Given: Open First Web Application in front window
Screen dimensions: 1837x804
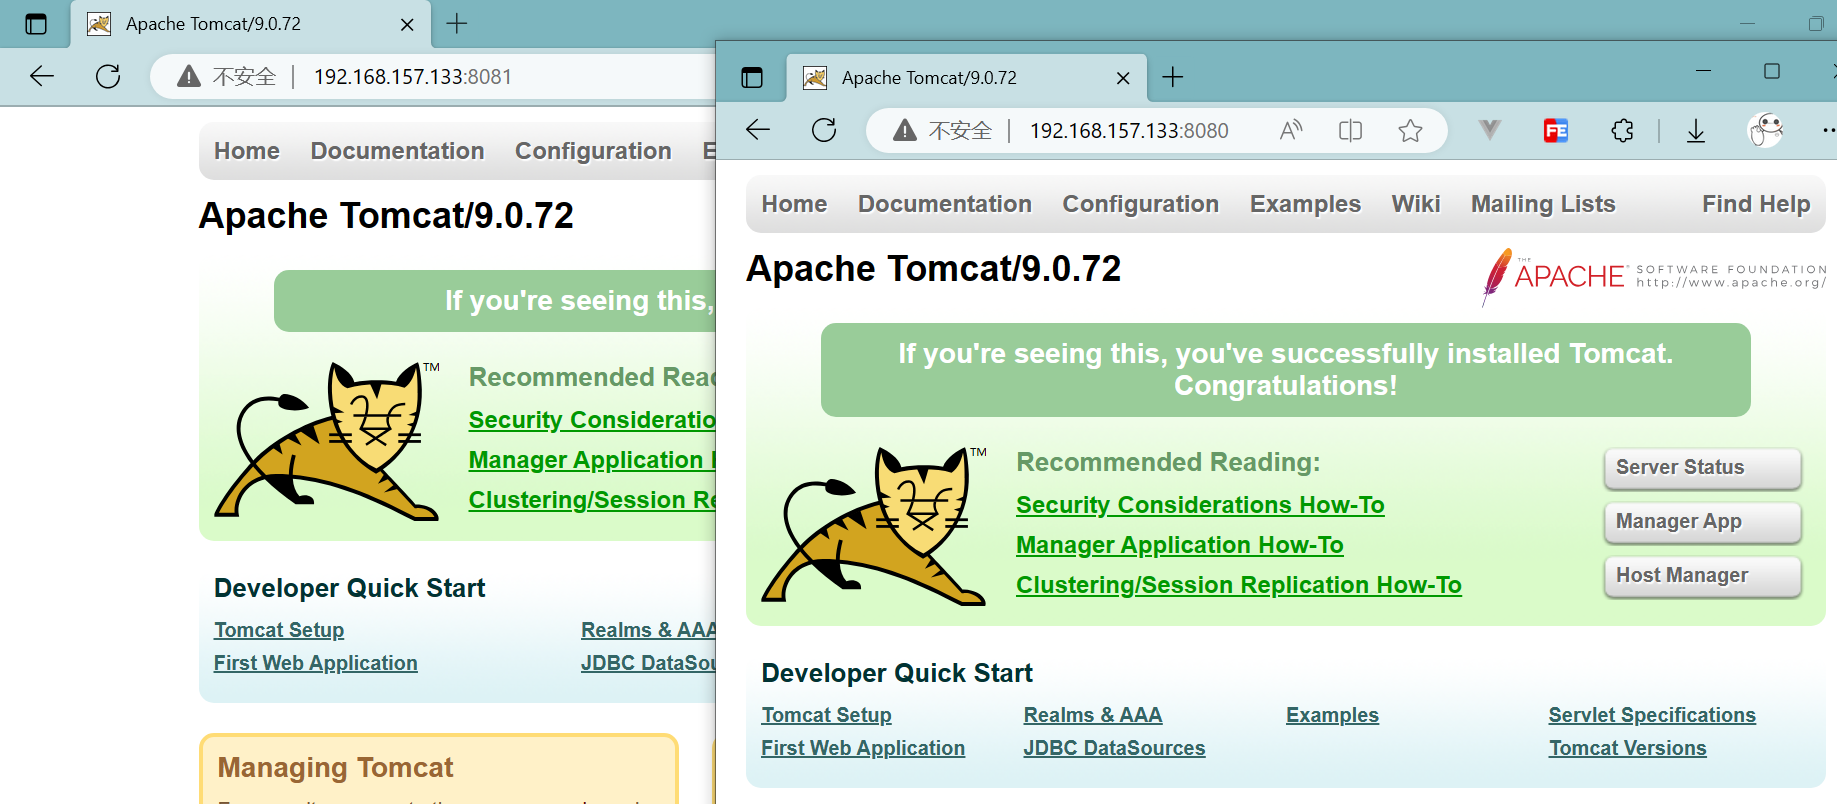Looking at the screenshot, I should tap(863, 748).
